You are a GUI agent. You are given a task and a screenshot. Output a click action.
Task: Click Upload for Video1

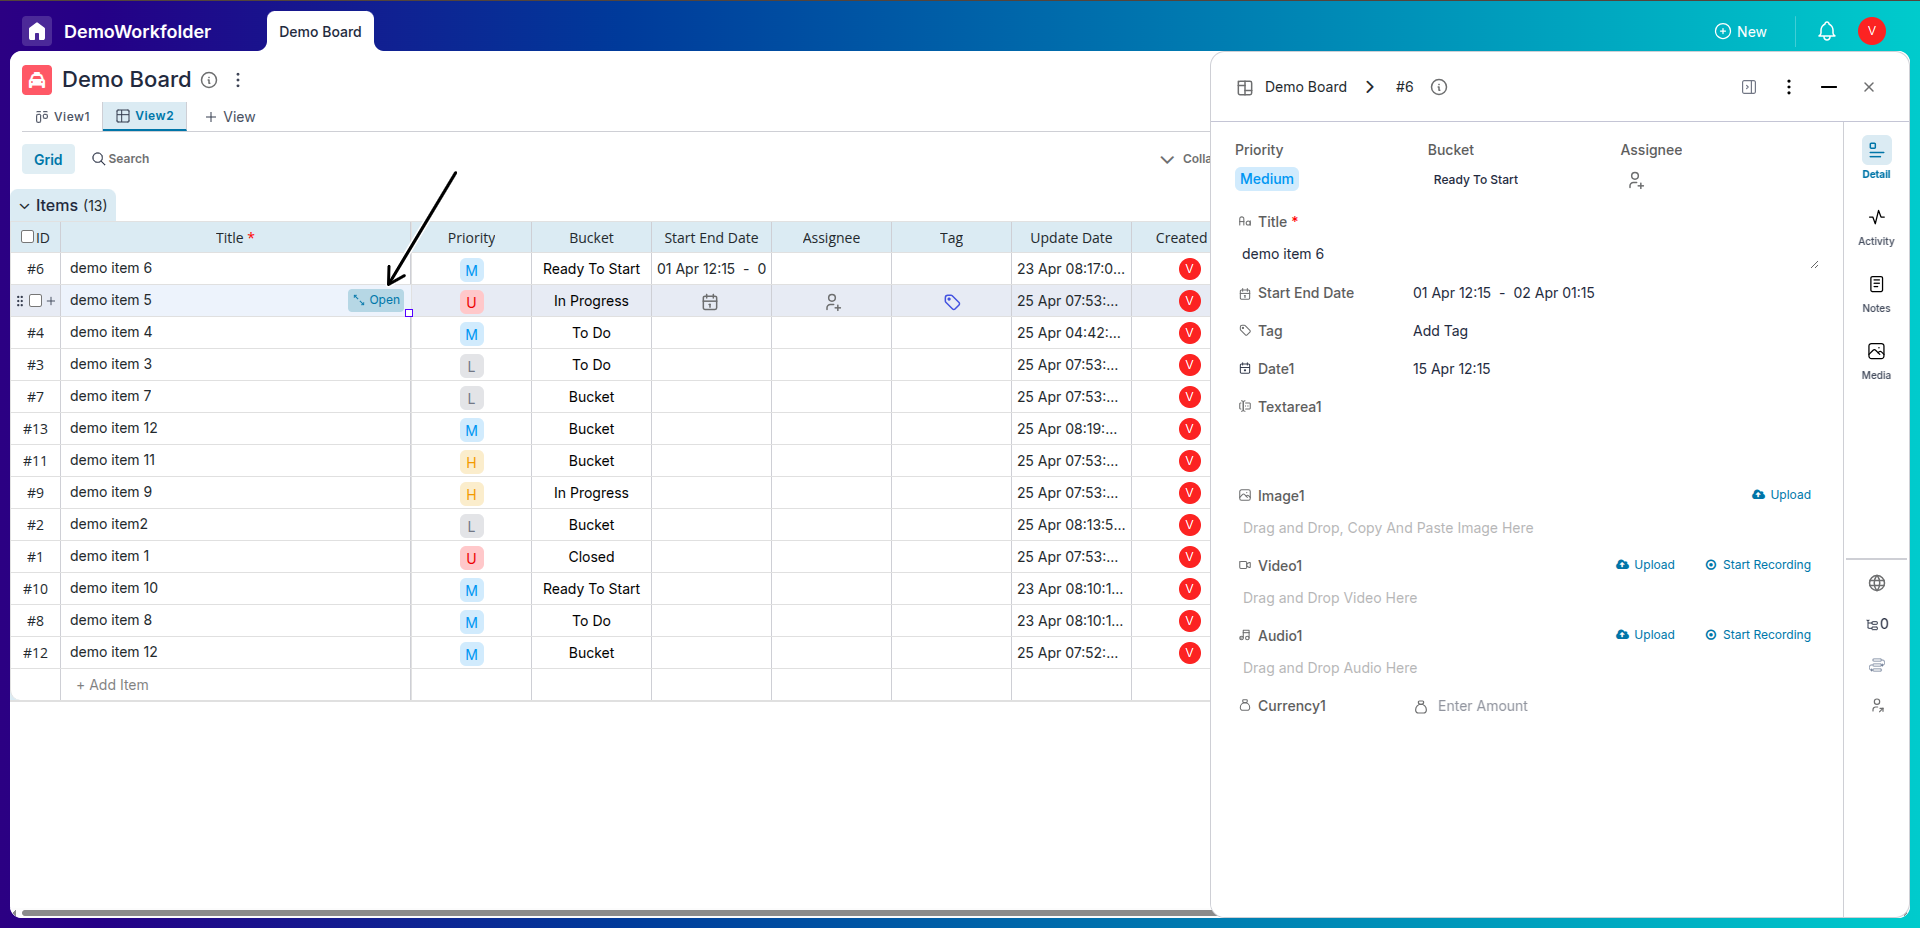1645,565
